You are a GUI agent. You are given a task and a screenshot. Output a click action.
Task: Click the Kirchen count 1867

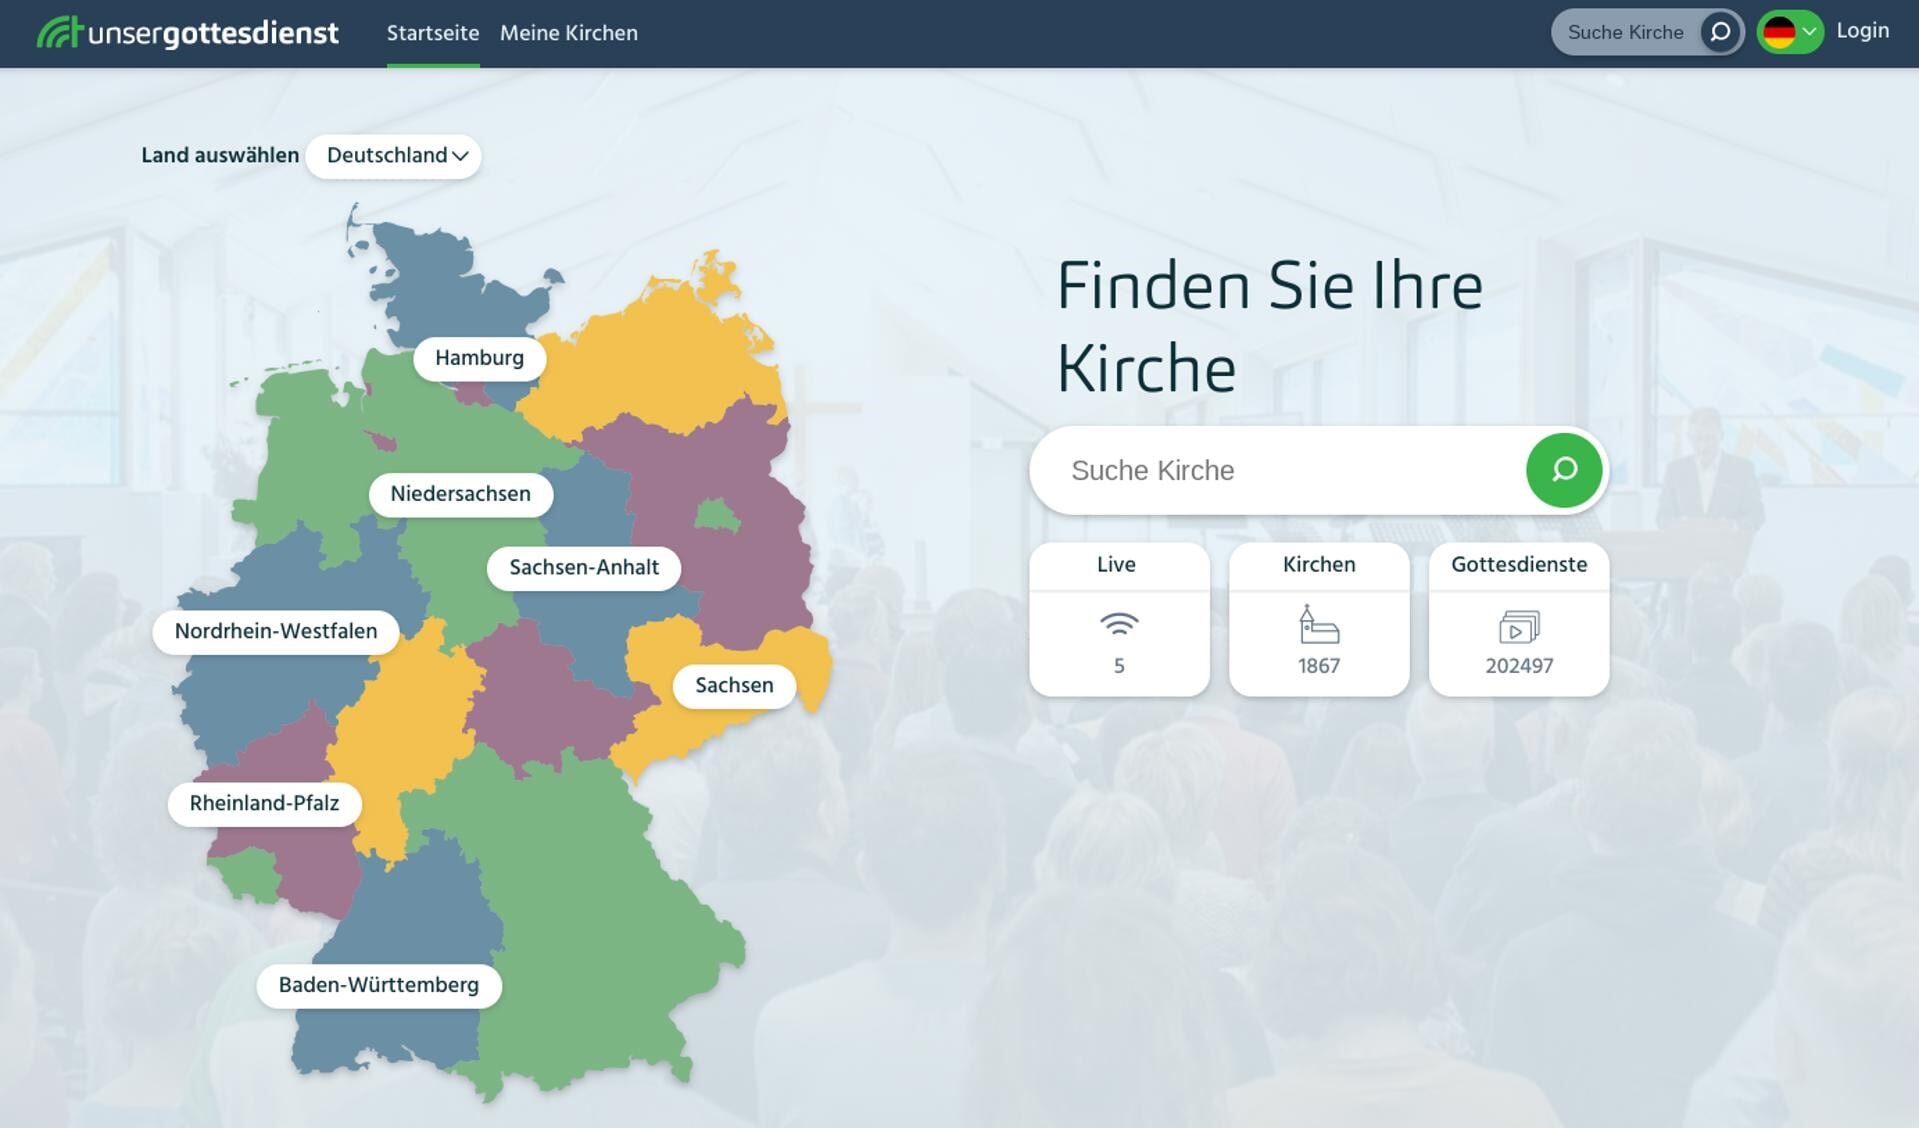click(1319, 666)
